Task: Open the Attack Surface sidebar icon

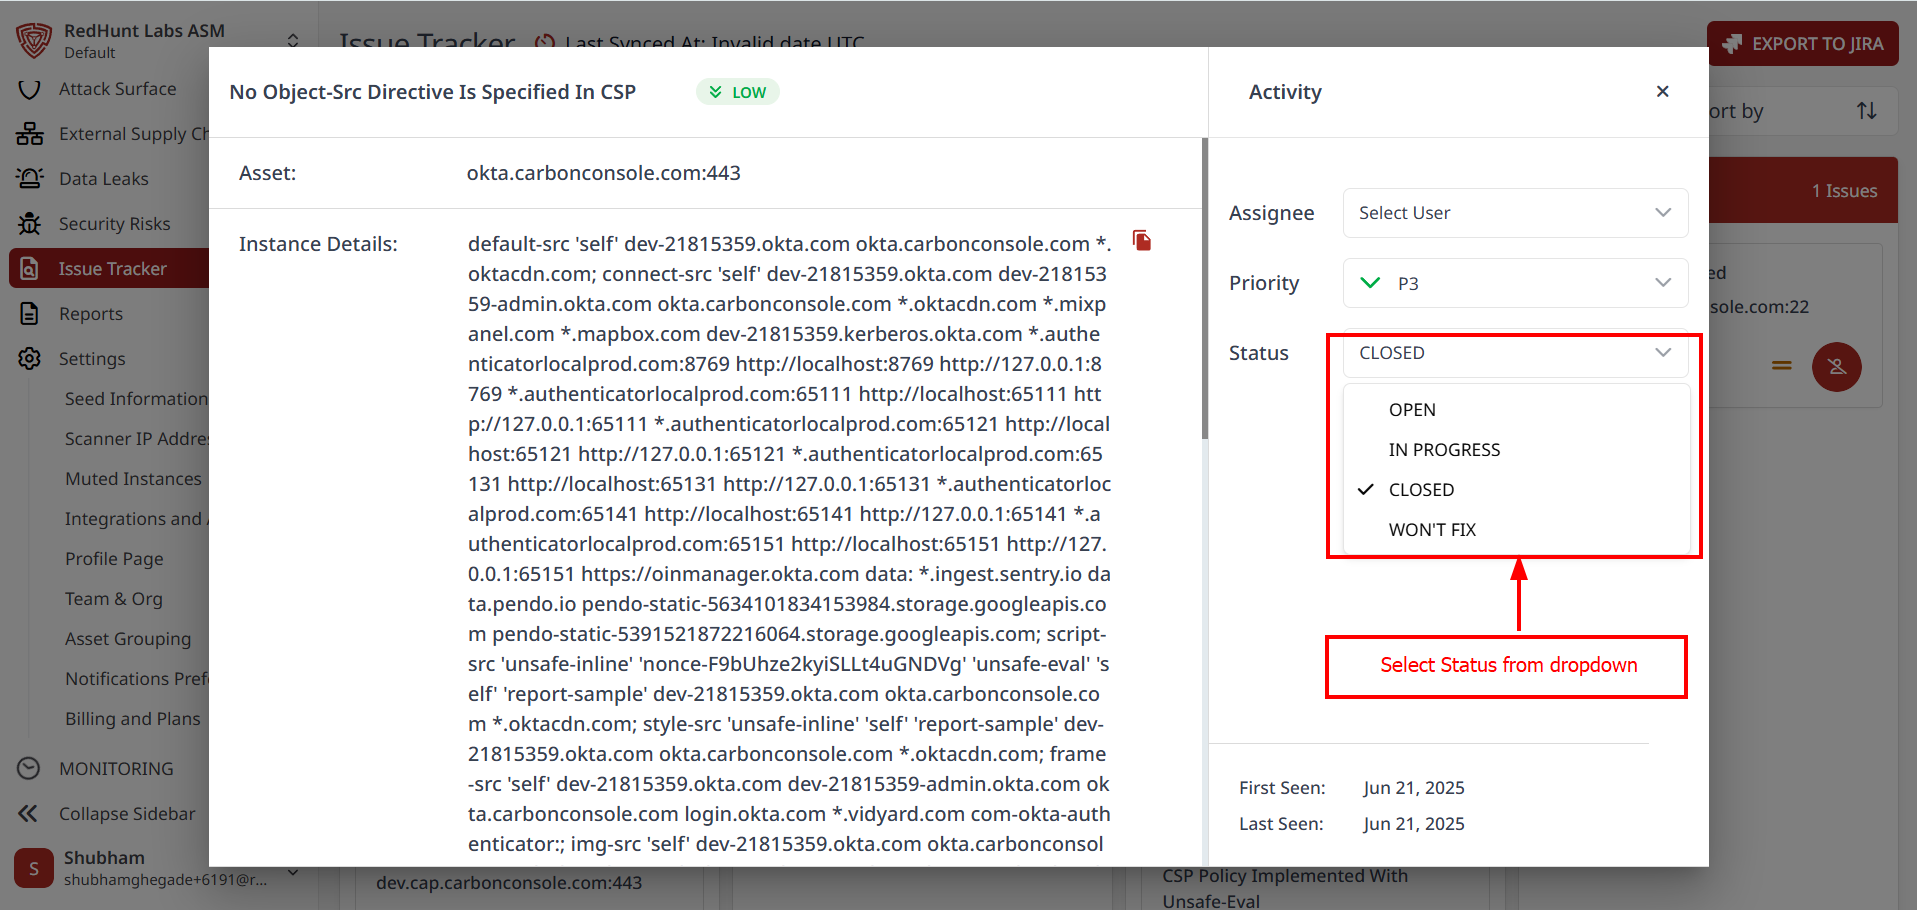Action: [x=30, y=89]
